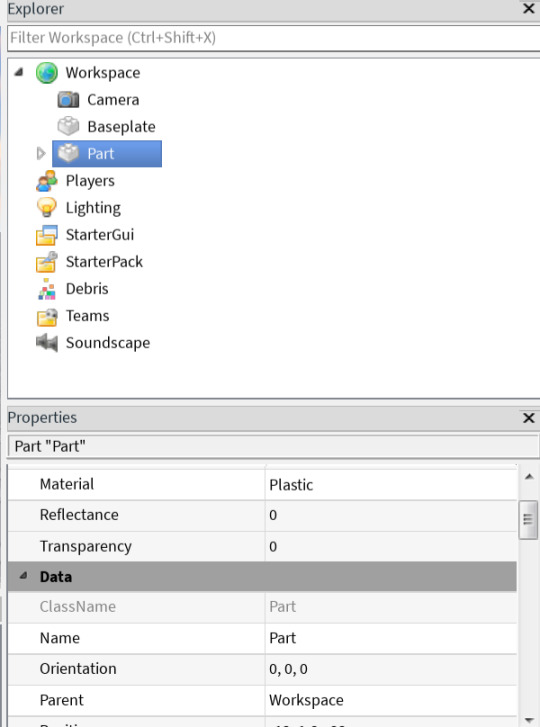The image size is (540, 727).
Task: Close the Explorer panel
Action: pyautogui.click(x=528, y=8)
